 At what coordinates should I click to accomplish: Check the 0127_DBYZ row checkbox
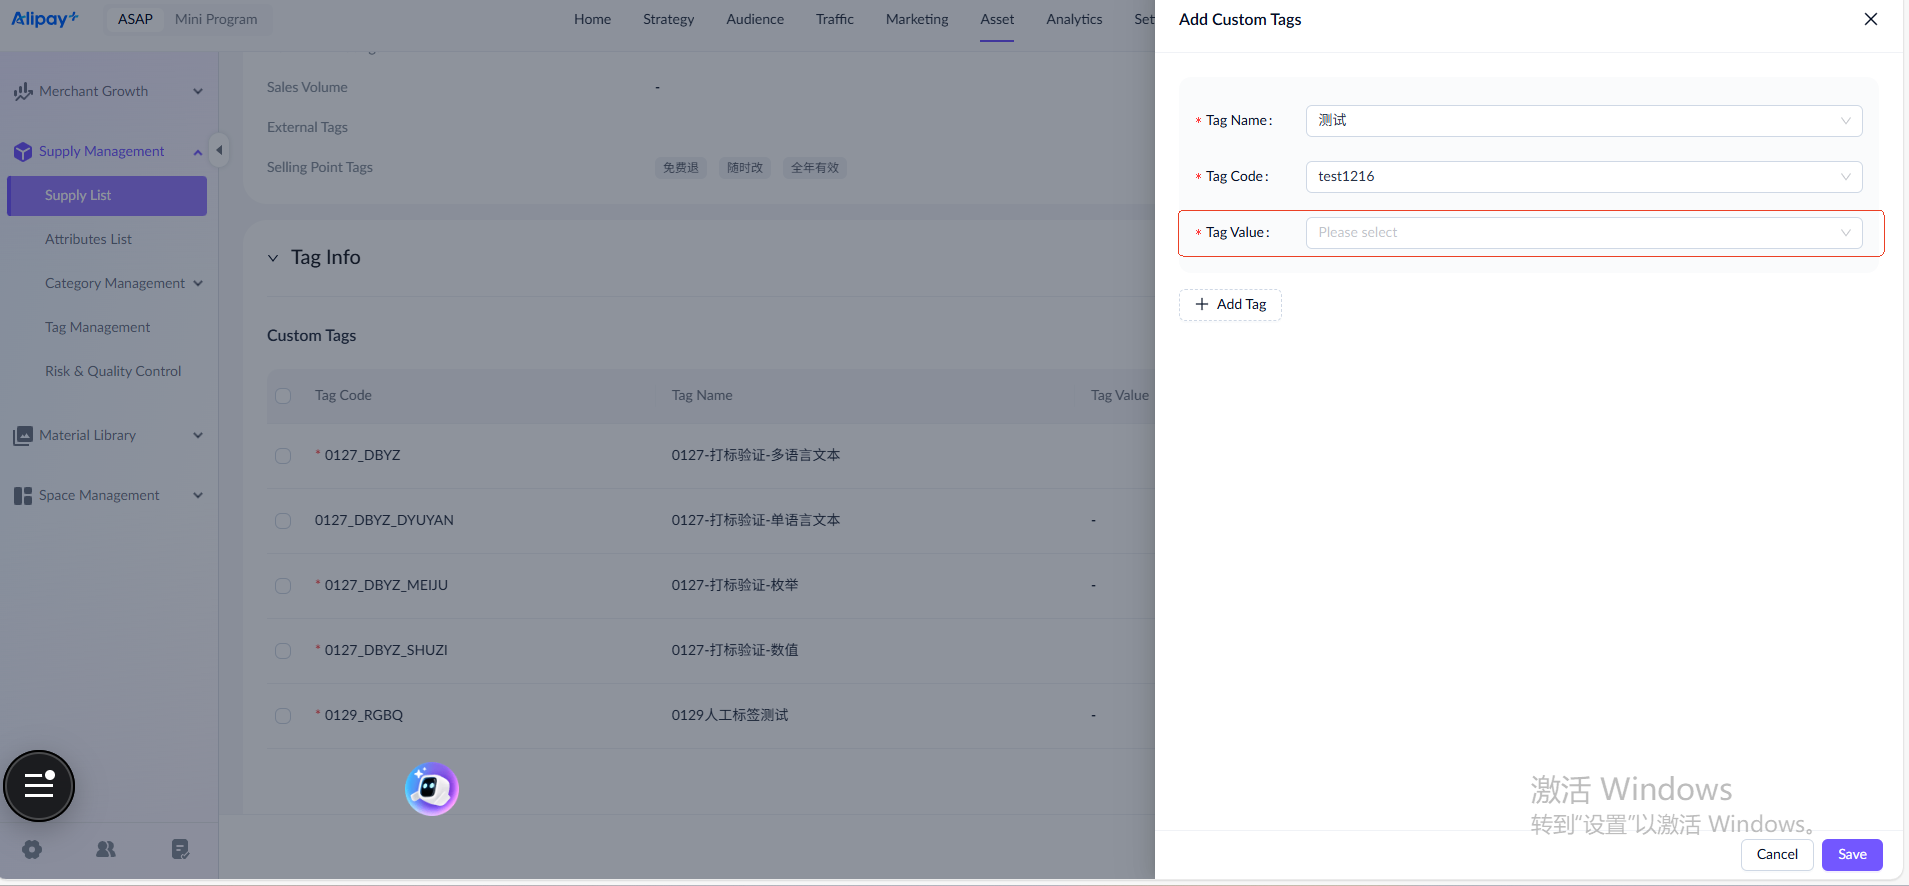coord(283,456)
